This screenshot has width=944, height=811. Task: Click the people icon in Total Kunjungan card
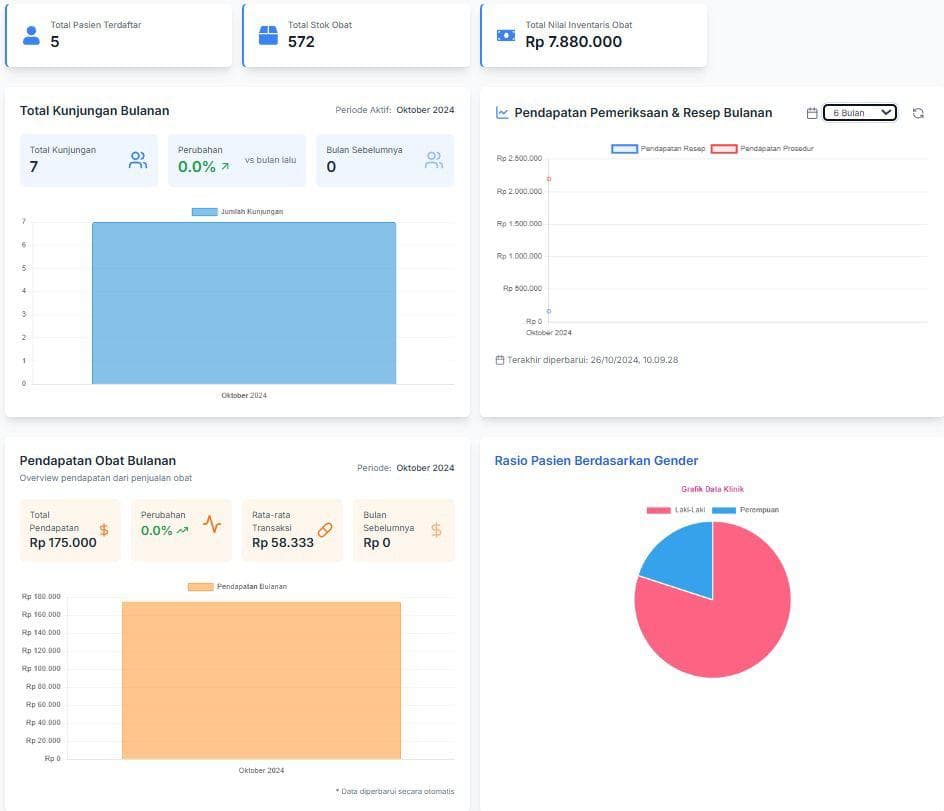click(138, 160)
